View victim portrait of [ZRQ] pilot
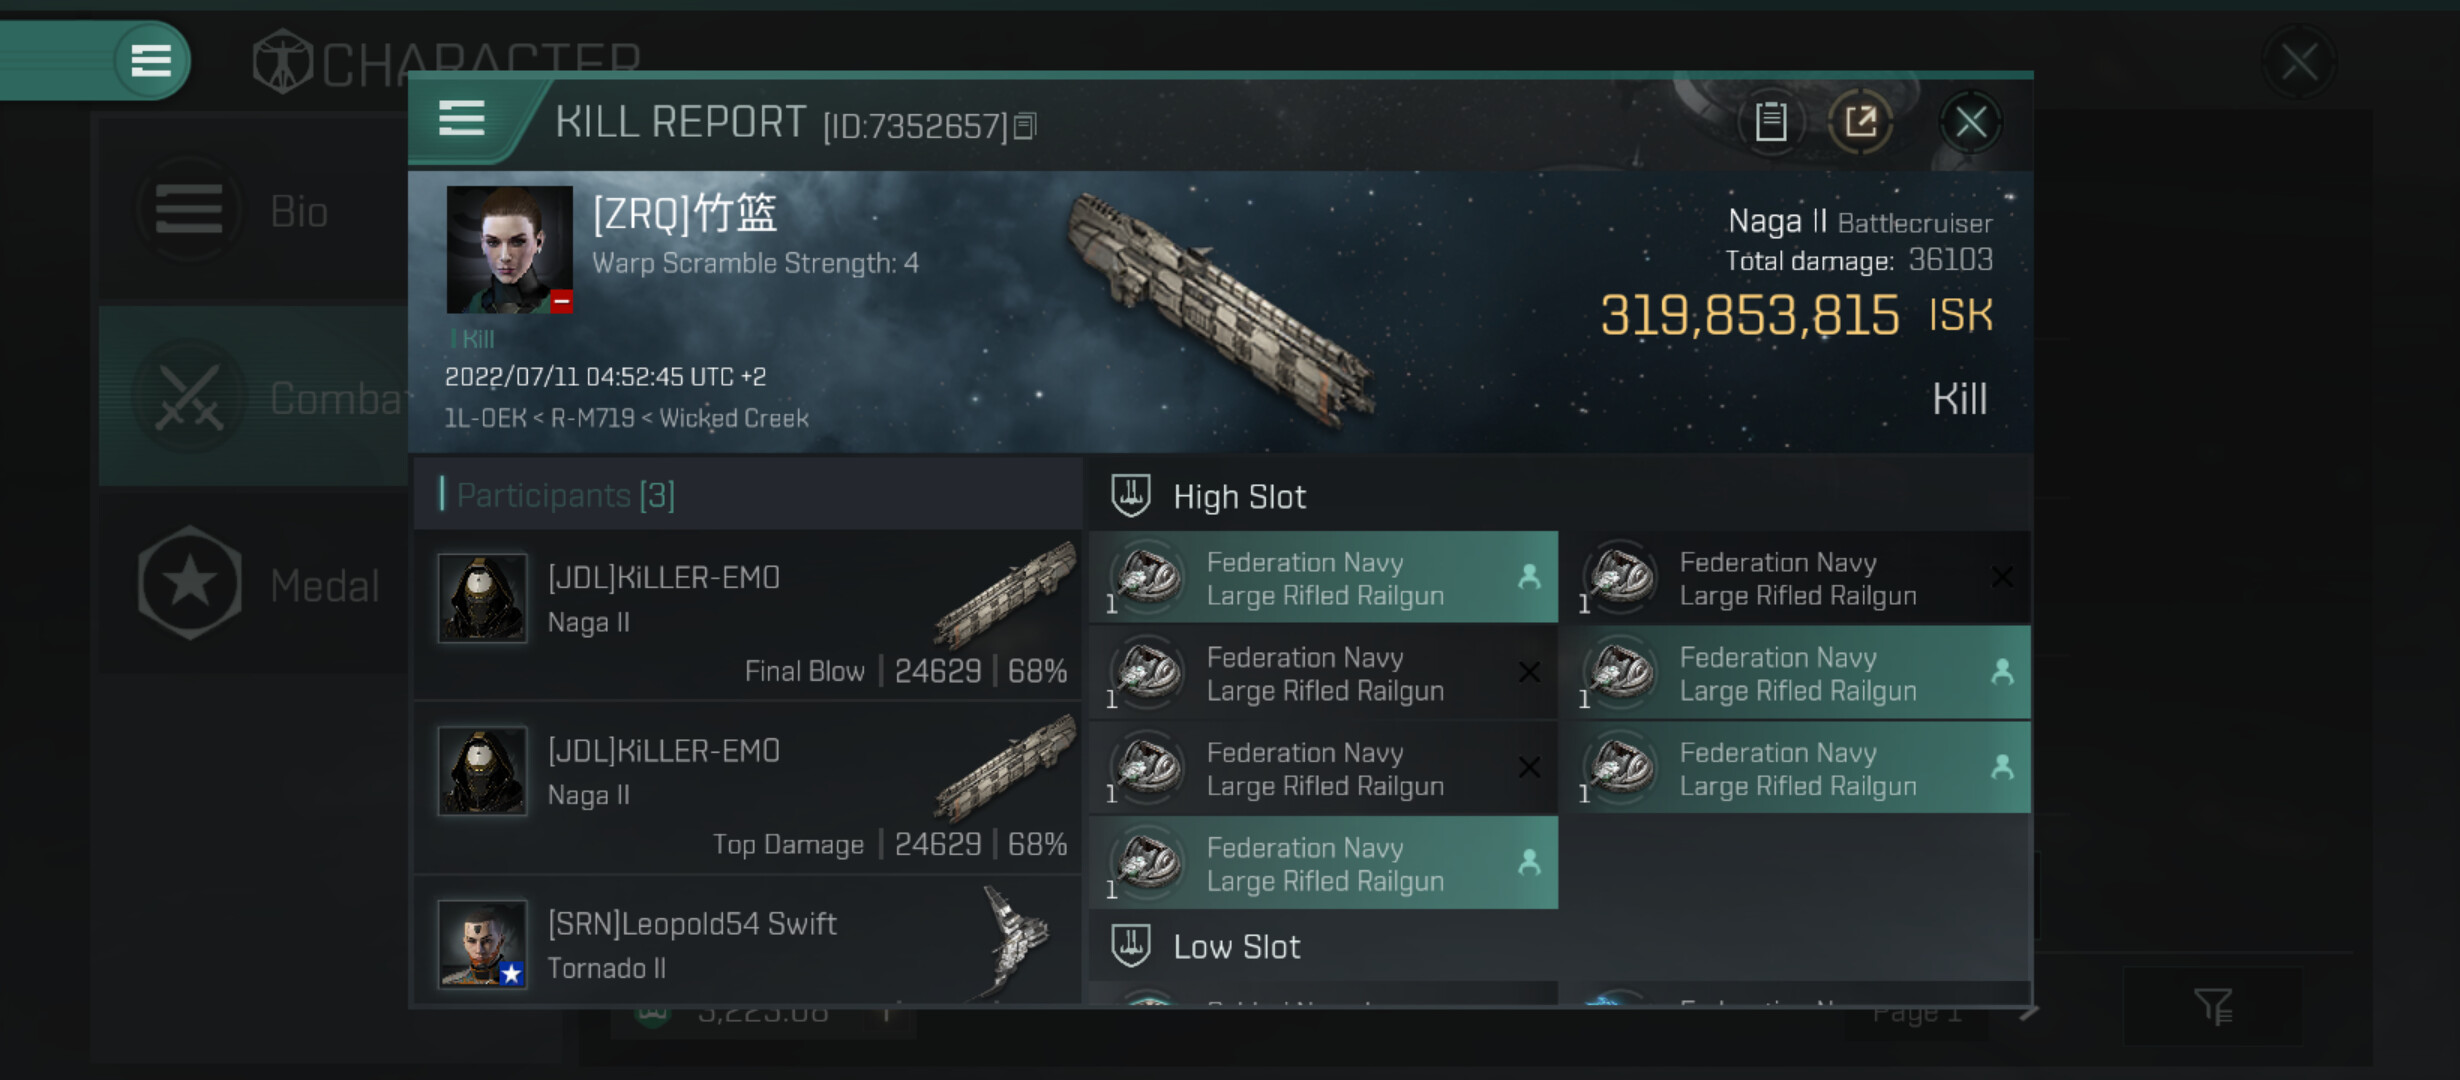Viewport: 2460px width, 1080px height. (509, 249)
